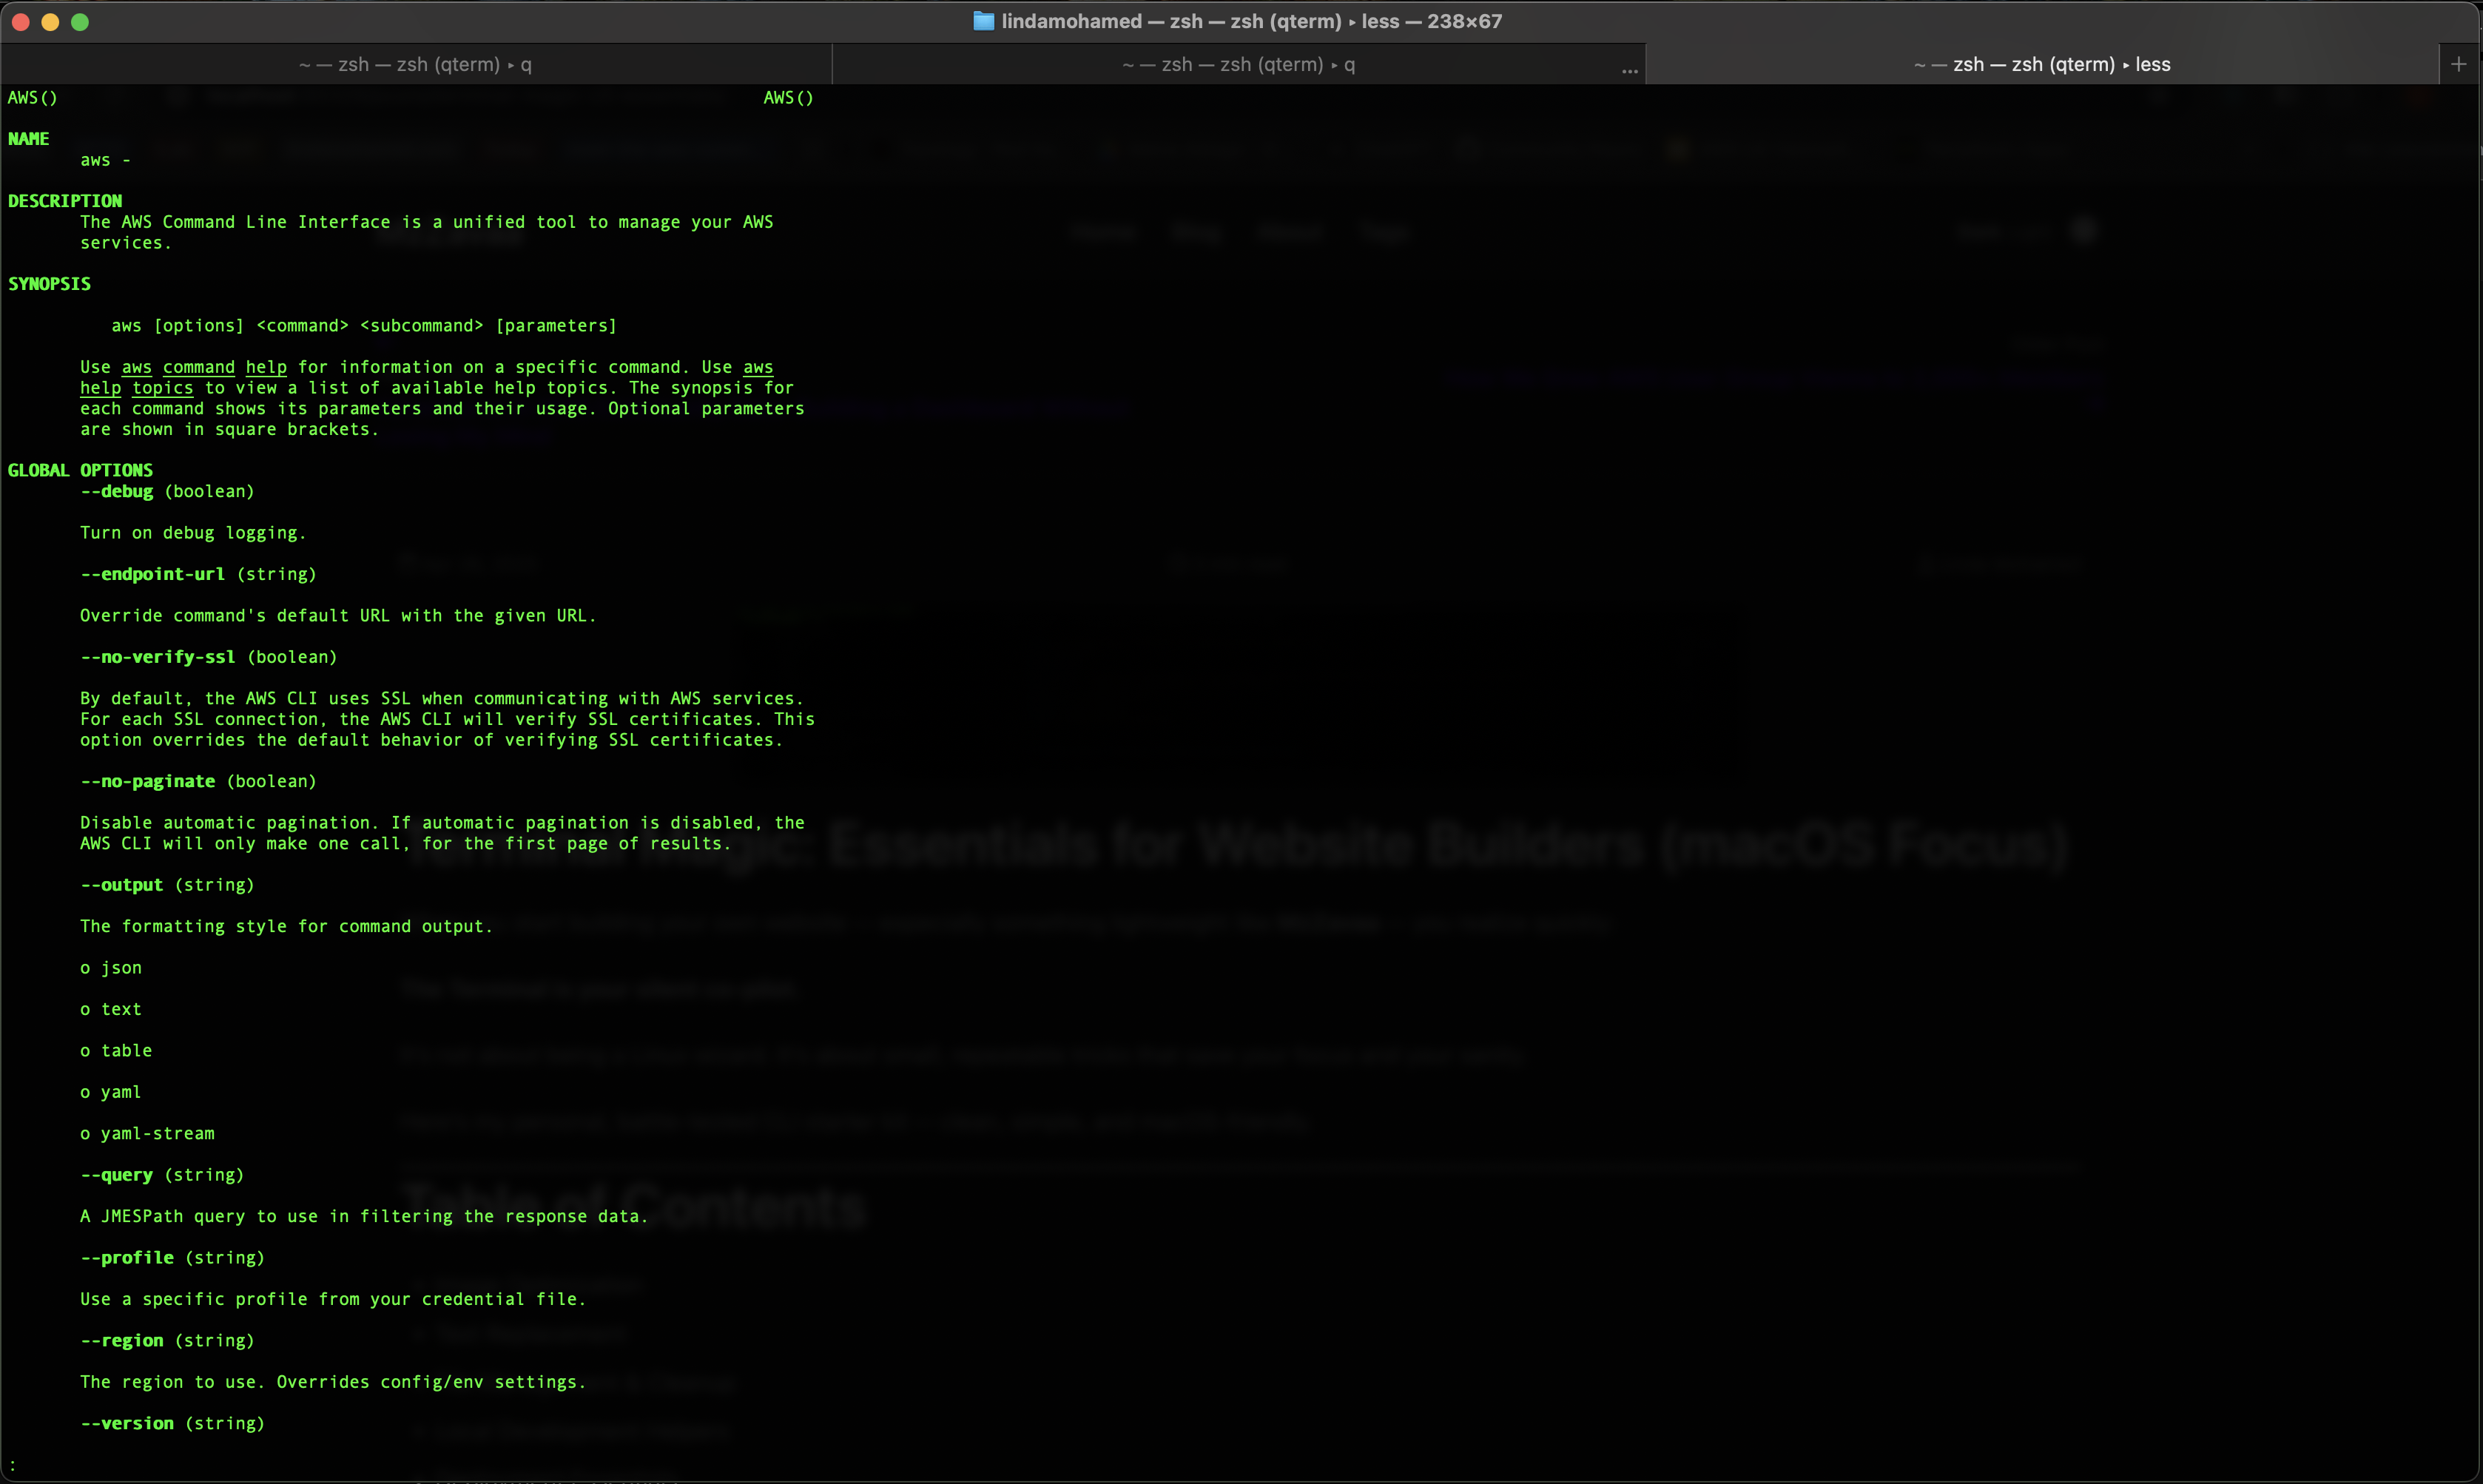This screenshot has width=2483, height=1484.
Task: Click the activity ellipsis on second tab
Action: pos(1629,70)
